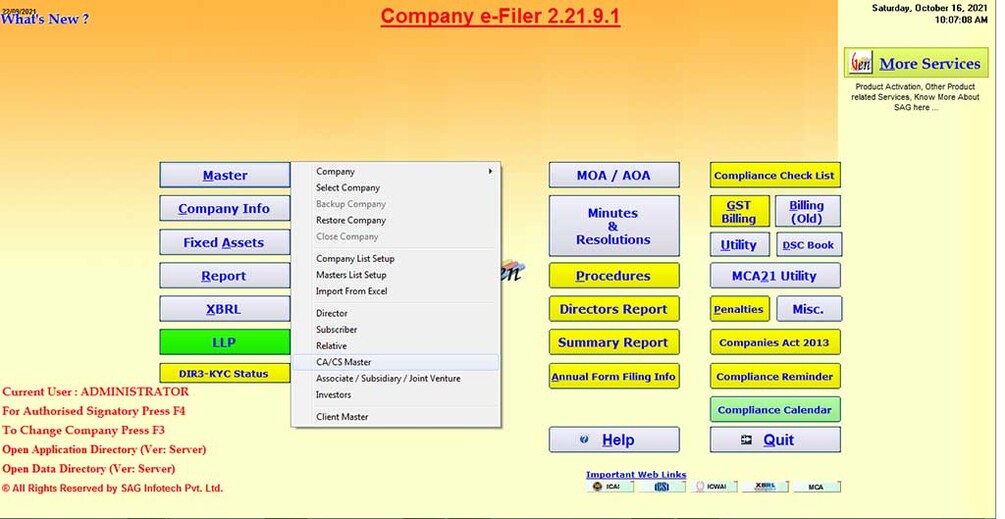Image resolution: width=1005 pixels, height=519 pixels.
Task: Check DIR3-KYC Status
Action: [225, 374]
